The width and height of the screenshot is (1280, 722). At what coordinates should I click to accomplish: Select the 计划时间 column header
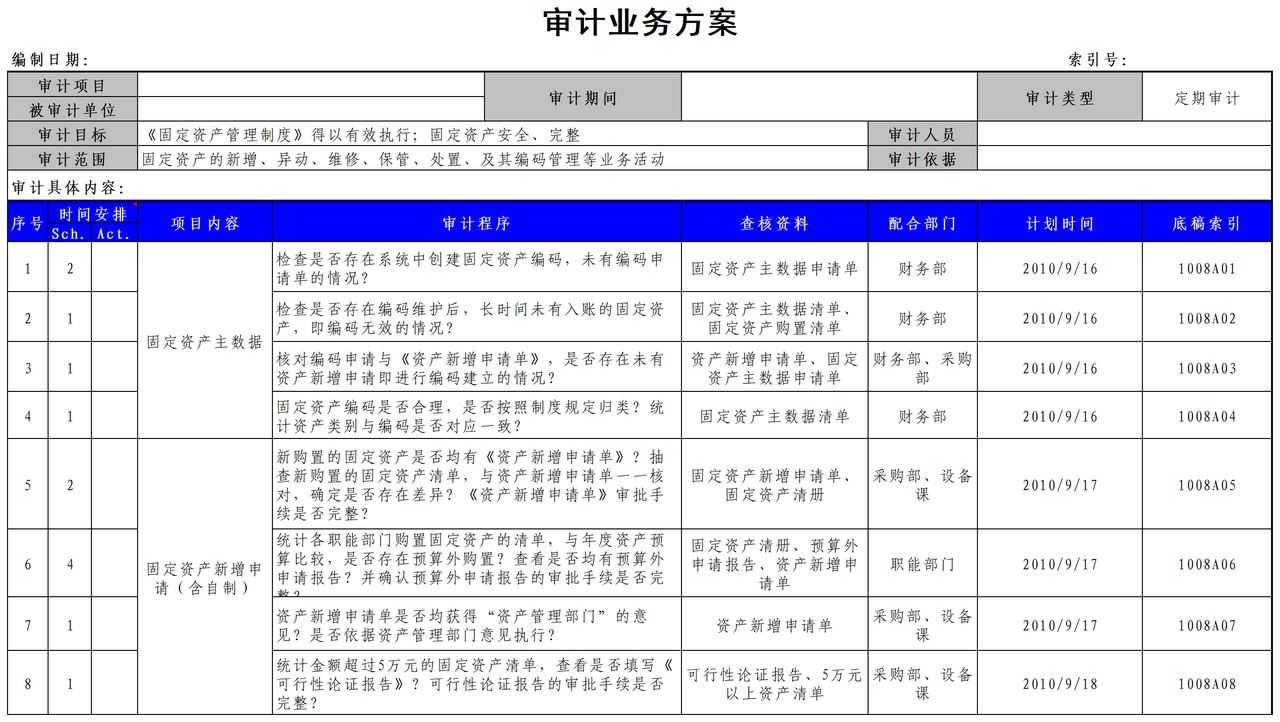tap(1060, 222)
